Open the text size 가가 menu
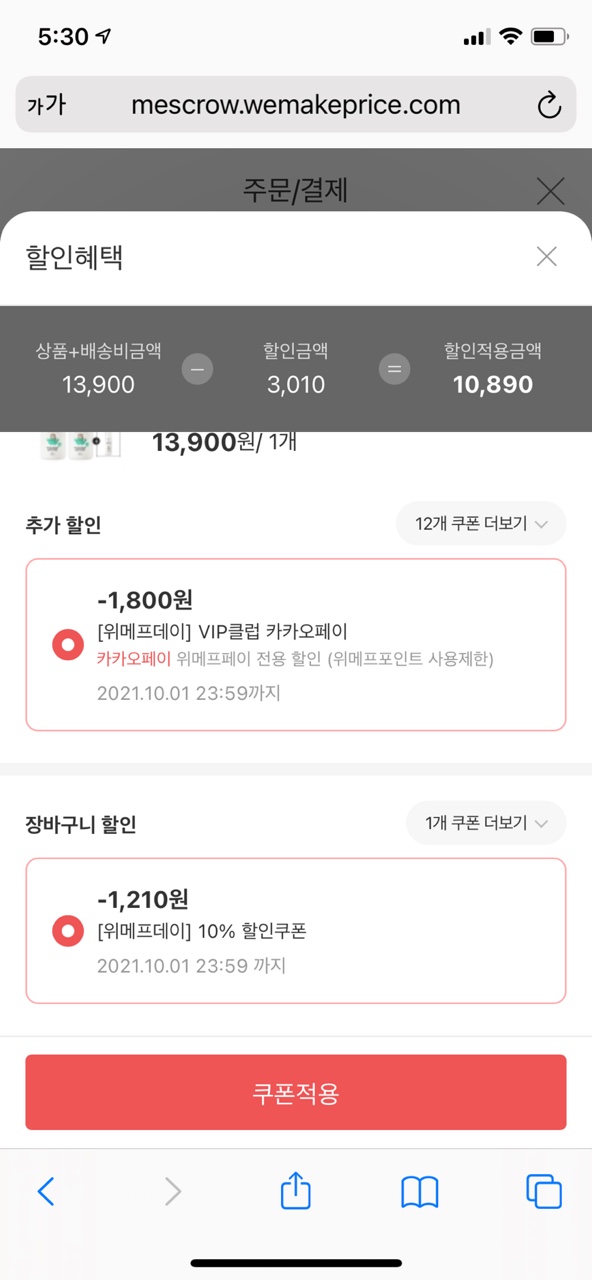Image resolution: width=592 pixels, height=1280 pixels. (46, 104)
